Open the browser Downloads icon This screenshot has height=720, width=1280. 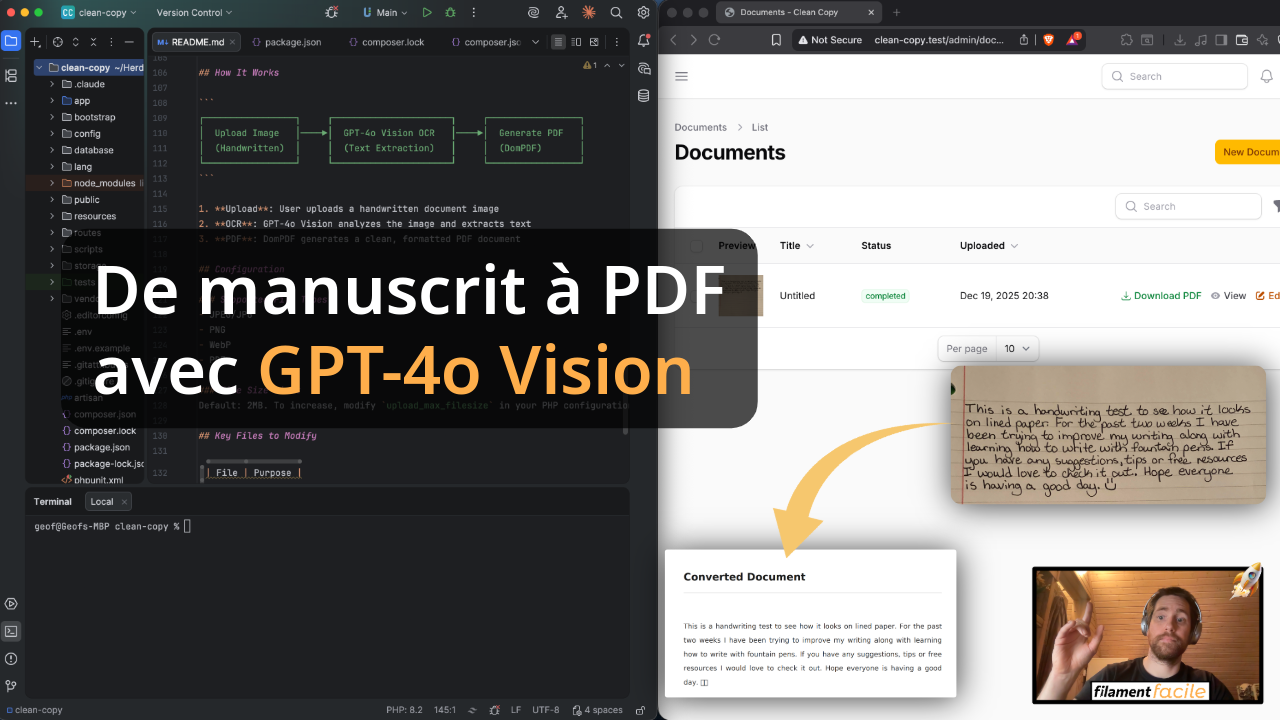click(x=1180, y=40)
